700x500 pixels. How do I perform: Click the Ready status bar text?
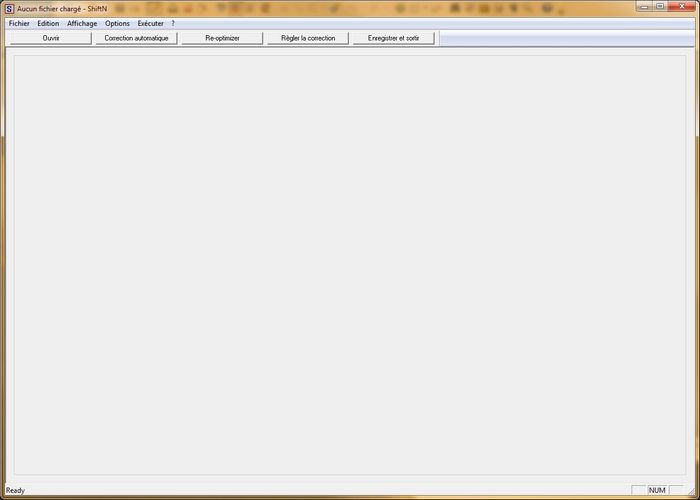point(16,490)
